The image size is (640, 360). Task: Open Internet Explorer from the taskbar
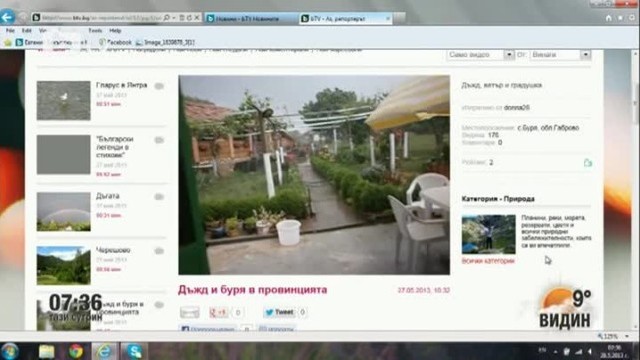104,351
